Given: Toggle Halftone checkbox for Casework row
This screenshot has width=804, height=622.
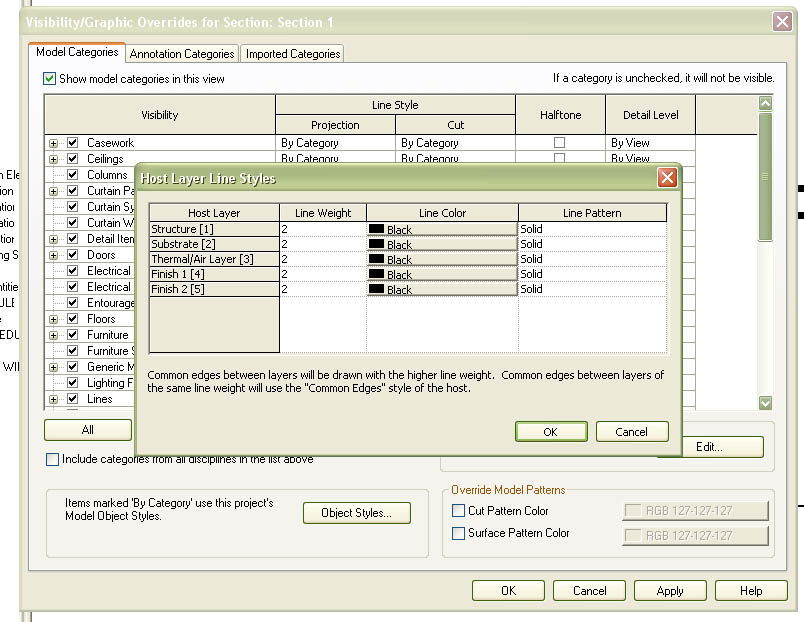Looking at the screenshot, I should 559,143.
